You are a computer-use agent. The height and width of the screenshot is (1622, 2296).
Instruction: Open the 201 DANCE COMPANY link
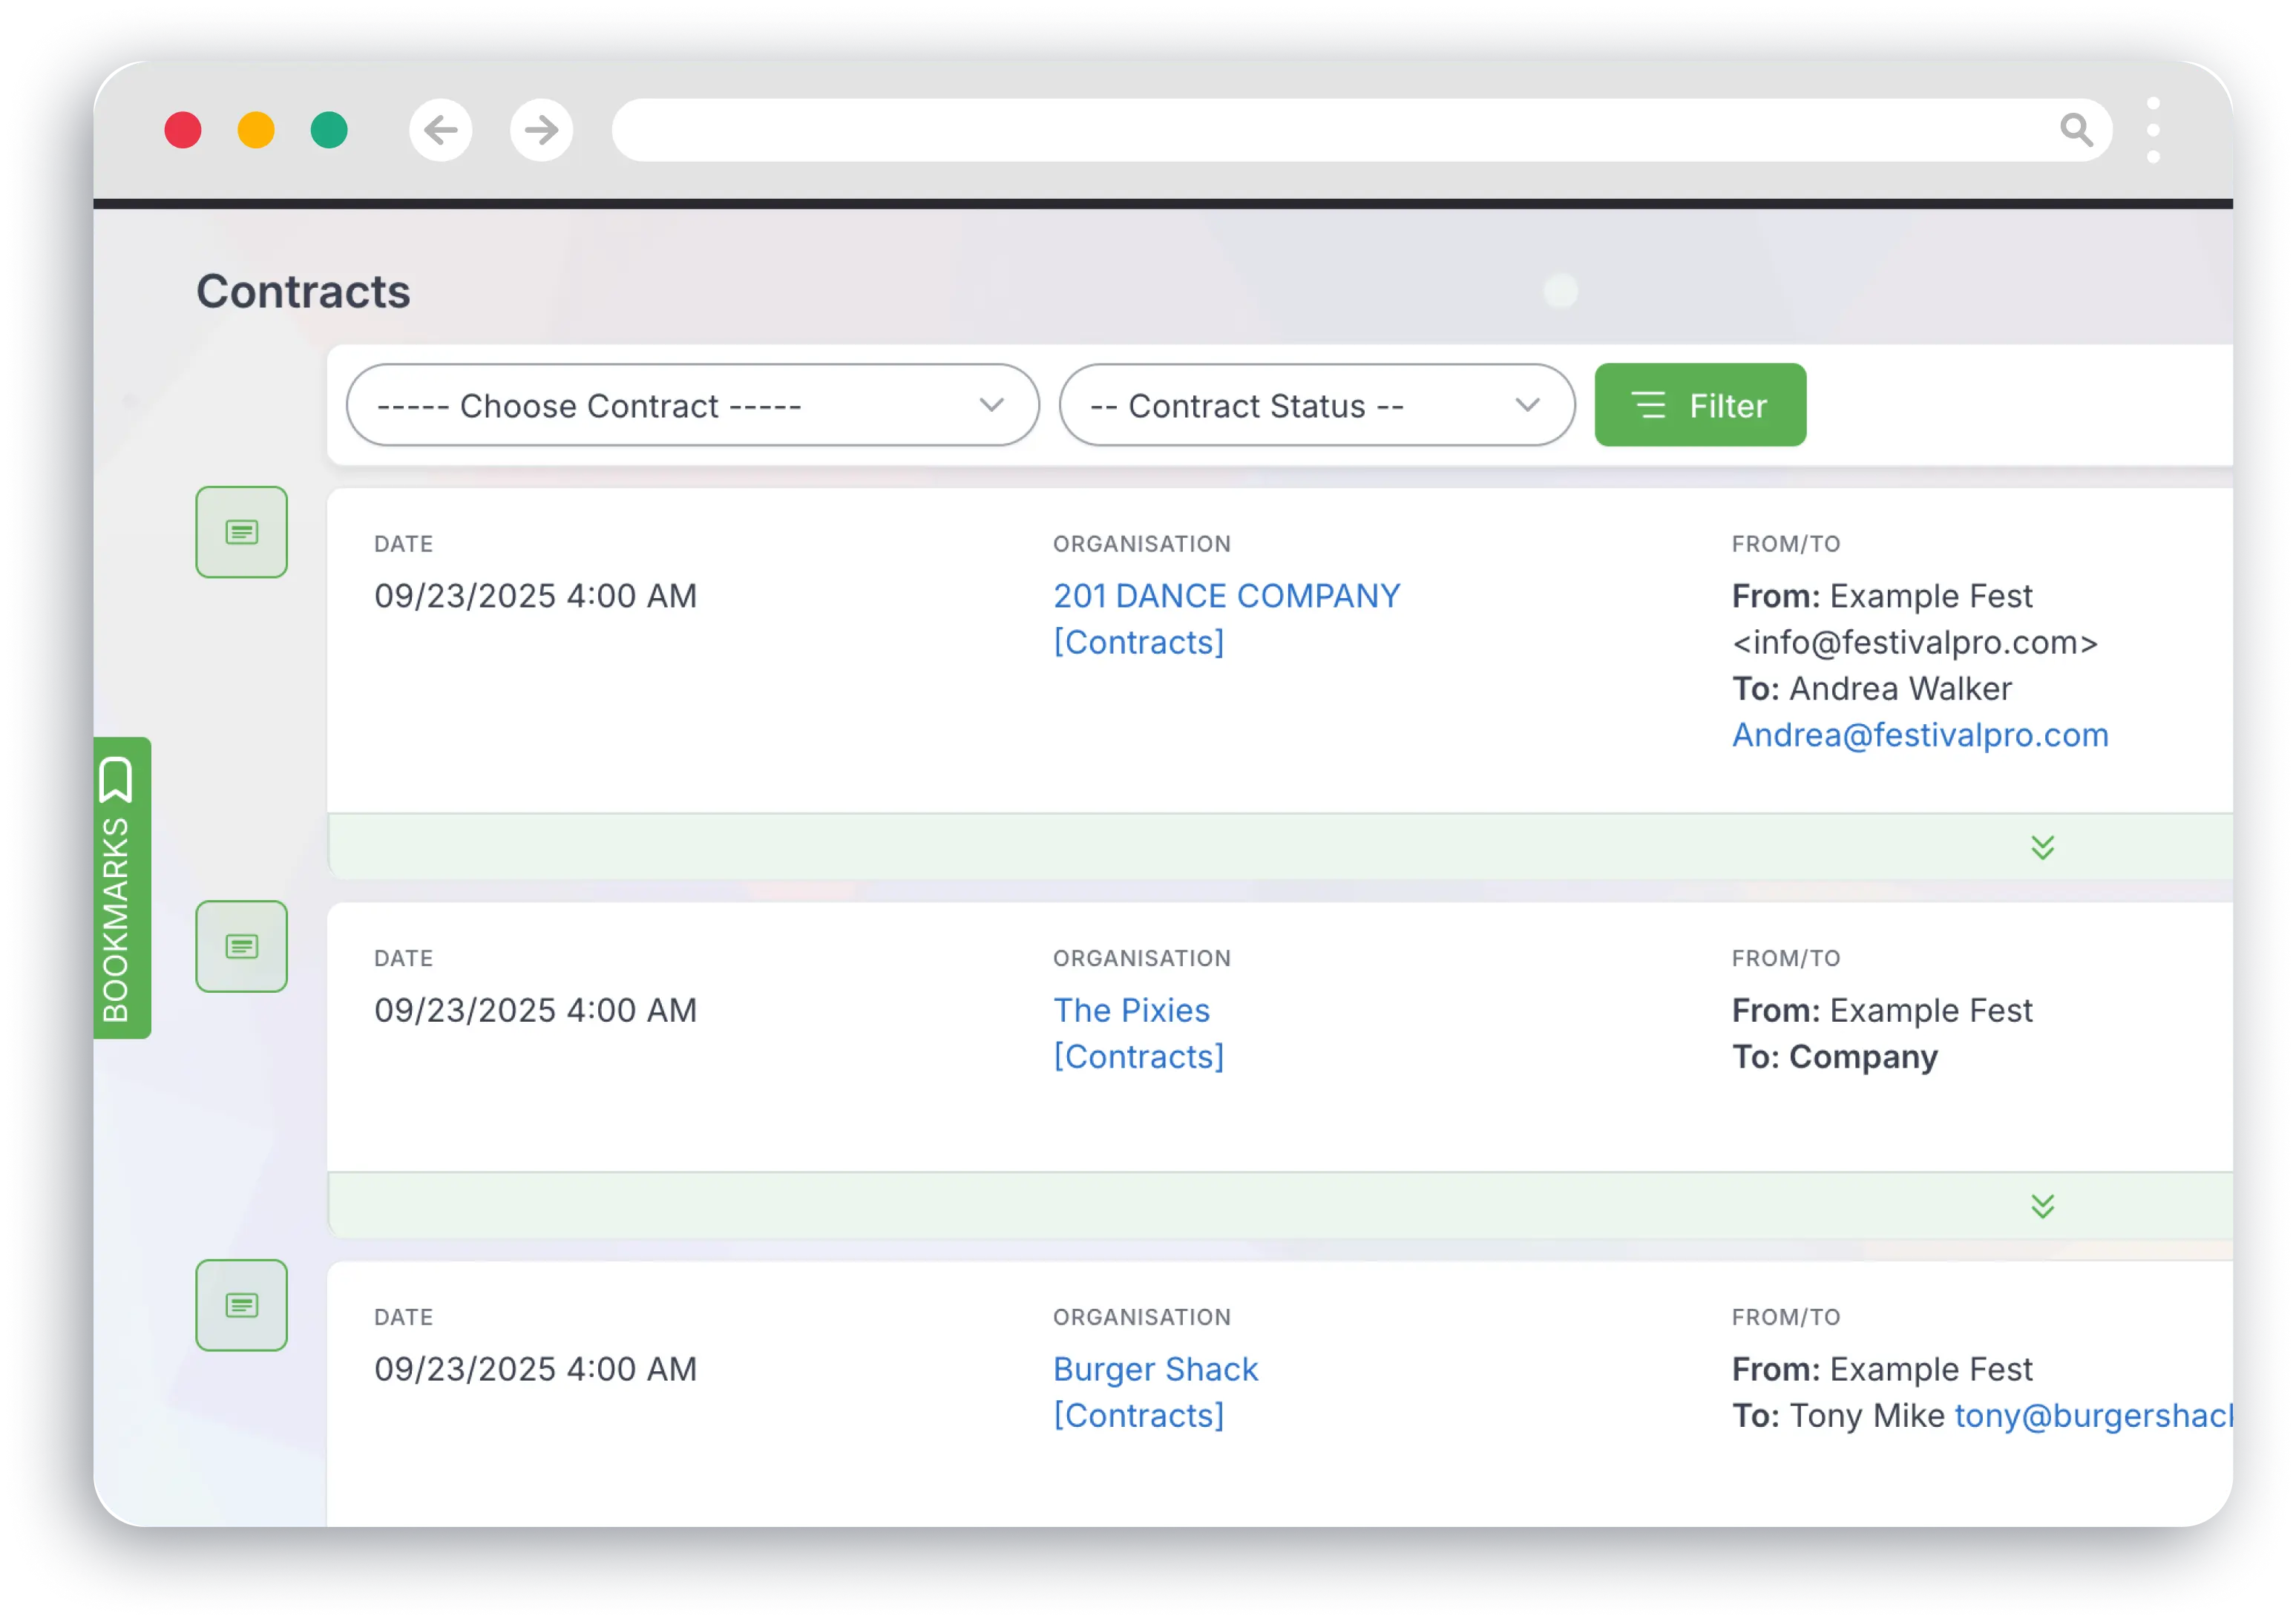tap(1226, 596)
